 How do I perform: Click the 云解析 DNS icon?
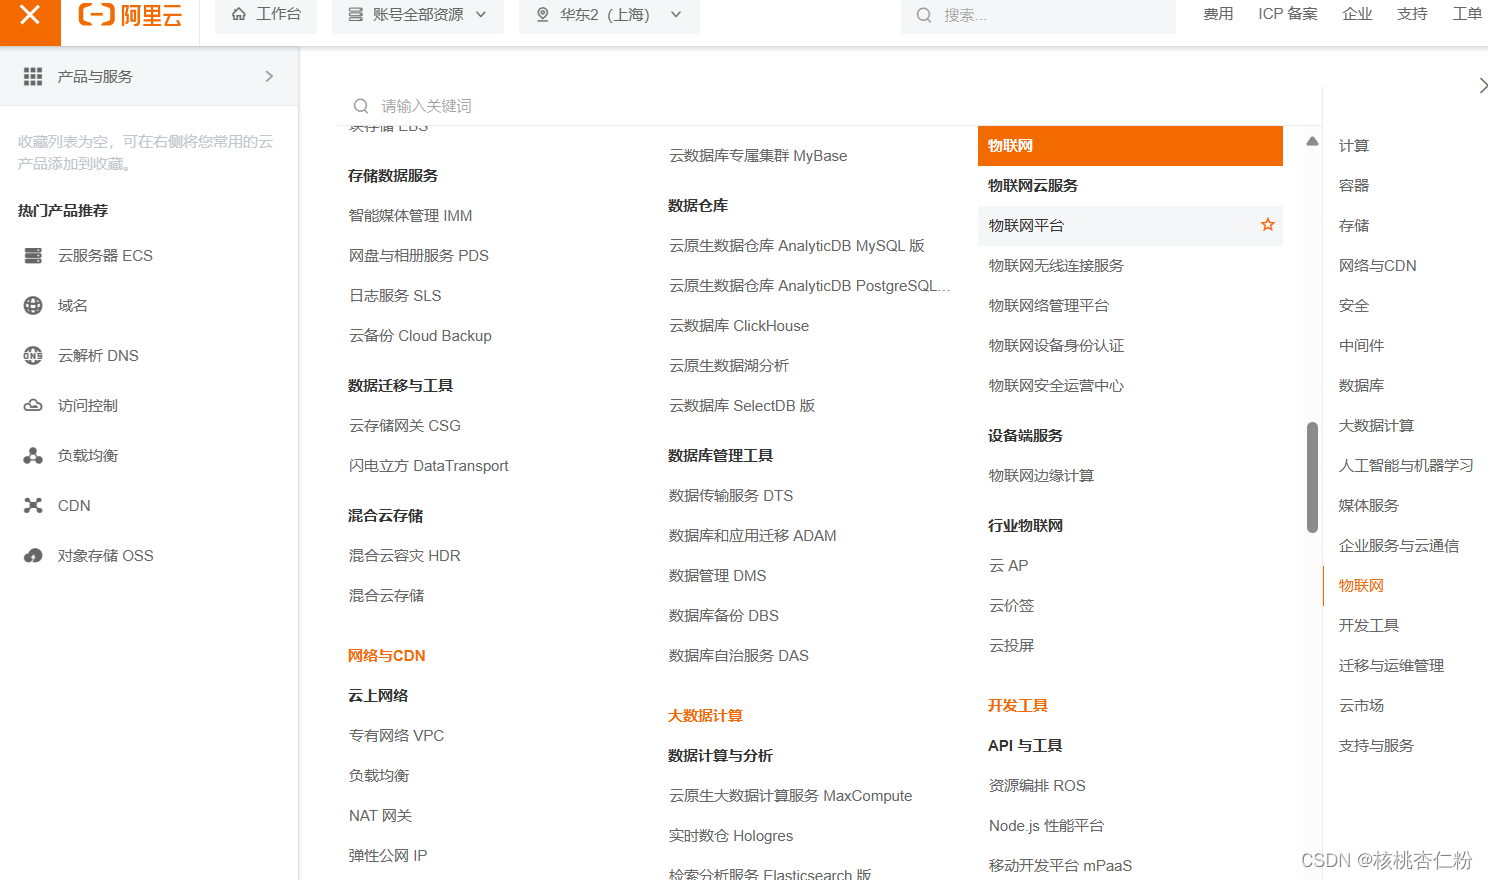click(33, 355)
